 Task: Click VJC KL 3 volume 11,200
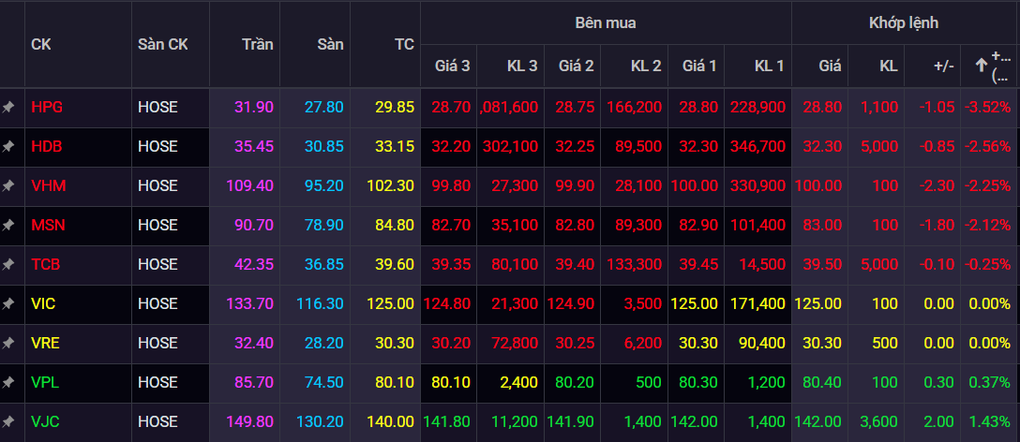pyautogui.click(x=516, y=422)
